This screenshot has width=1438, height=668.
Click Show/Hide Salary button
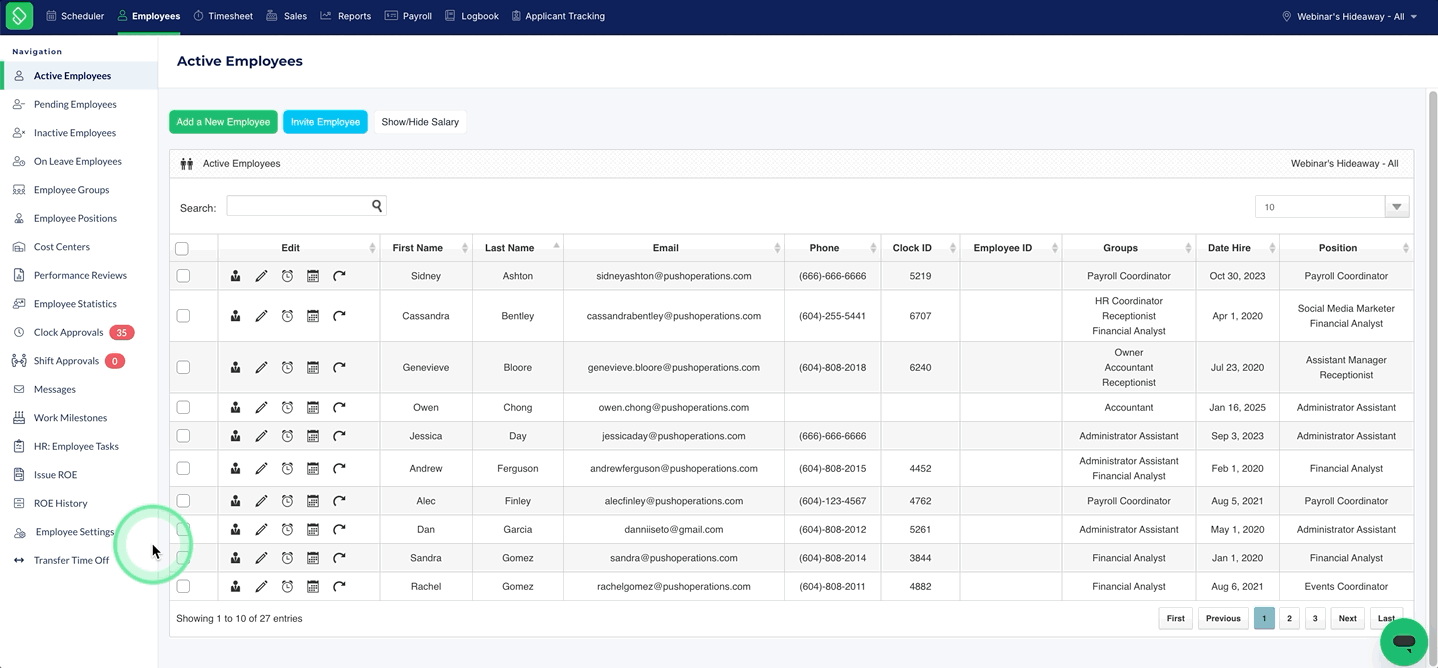point(420,122)
